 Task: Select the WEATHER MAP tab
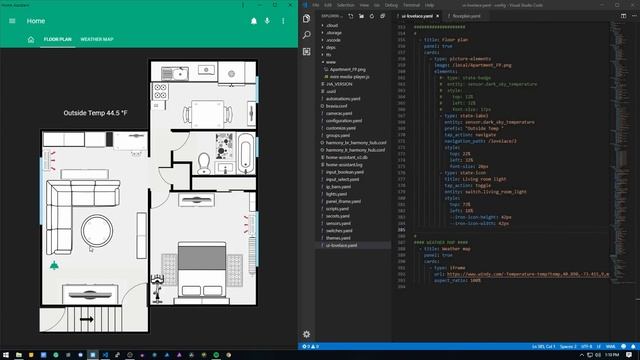coord(97,39)
